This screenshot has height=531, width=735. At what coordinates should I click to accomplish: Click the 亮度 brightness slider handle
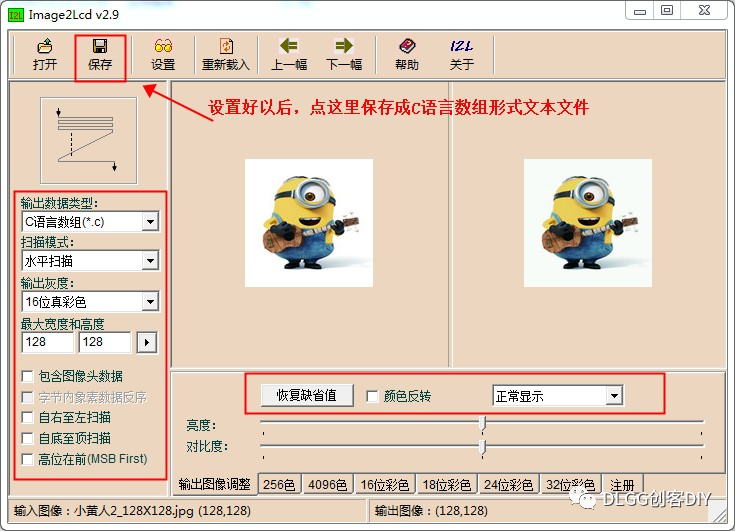click(482, 423)
